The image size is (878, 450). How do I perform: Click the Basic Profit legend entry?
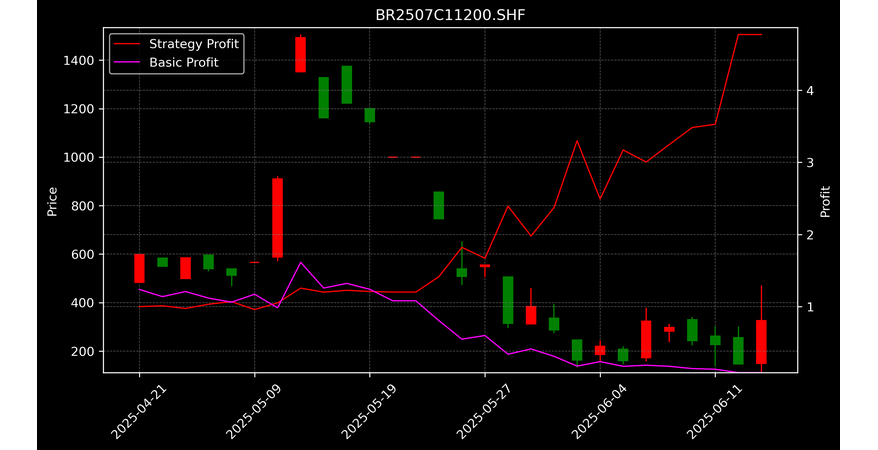coord(166,62)
